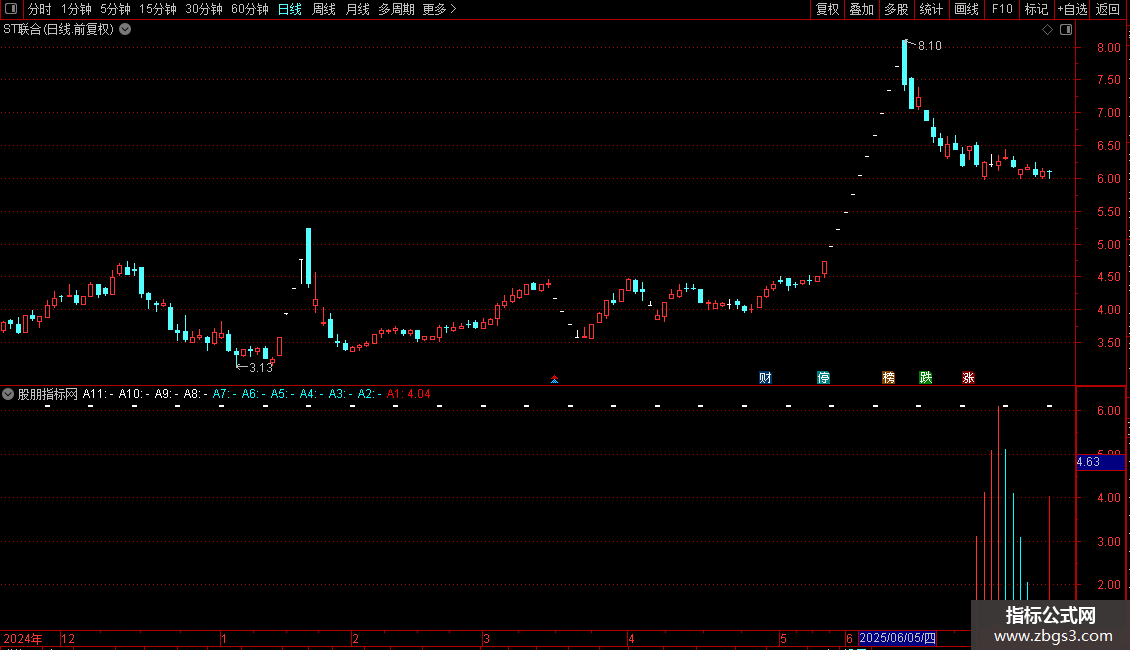Open the 跌 drop event marker
This screenshot has width=1130, height=650.
[926, 378]
